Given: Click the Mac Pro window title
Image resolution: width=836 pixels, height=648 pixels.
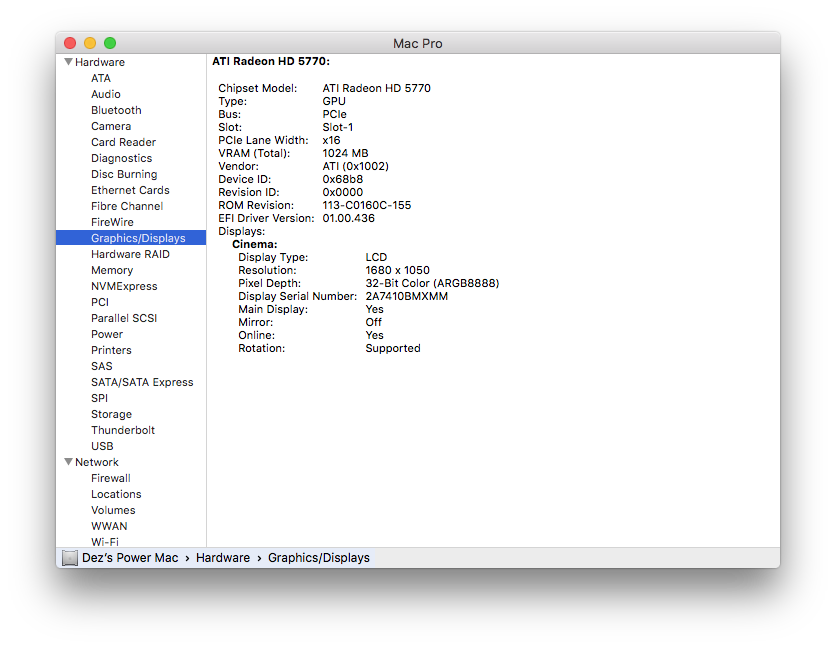Looking at the screenshot, I should coord(417,44).
